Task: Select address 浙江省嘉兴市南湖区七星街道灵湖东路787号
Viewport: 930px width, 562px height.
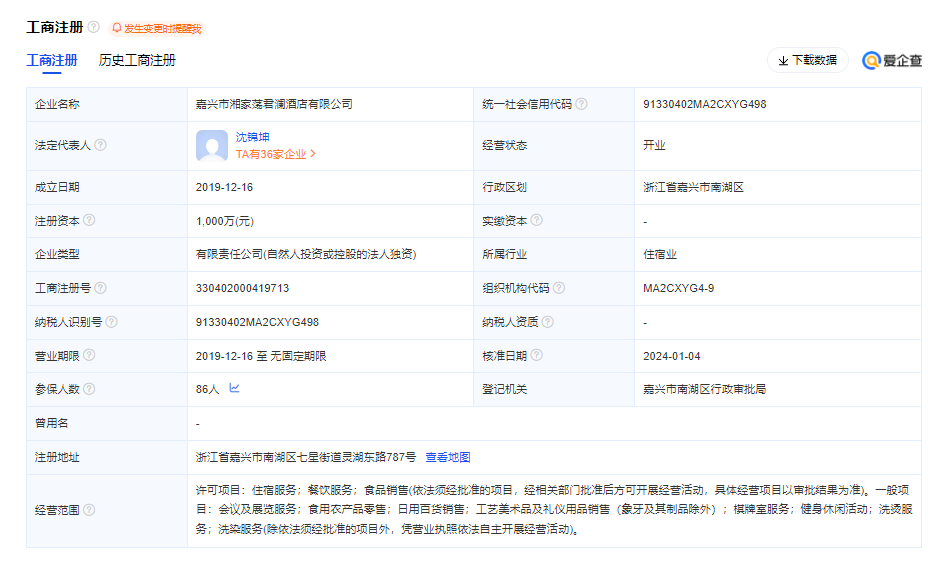Action: (x=306, y=457)
